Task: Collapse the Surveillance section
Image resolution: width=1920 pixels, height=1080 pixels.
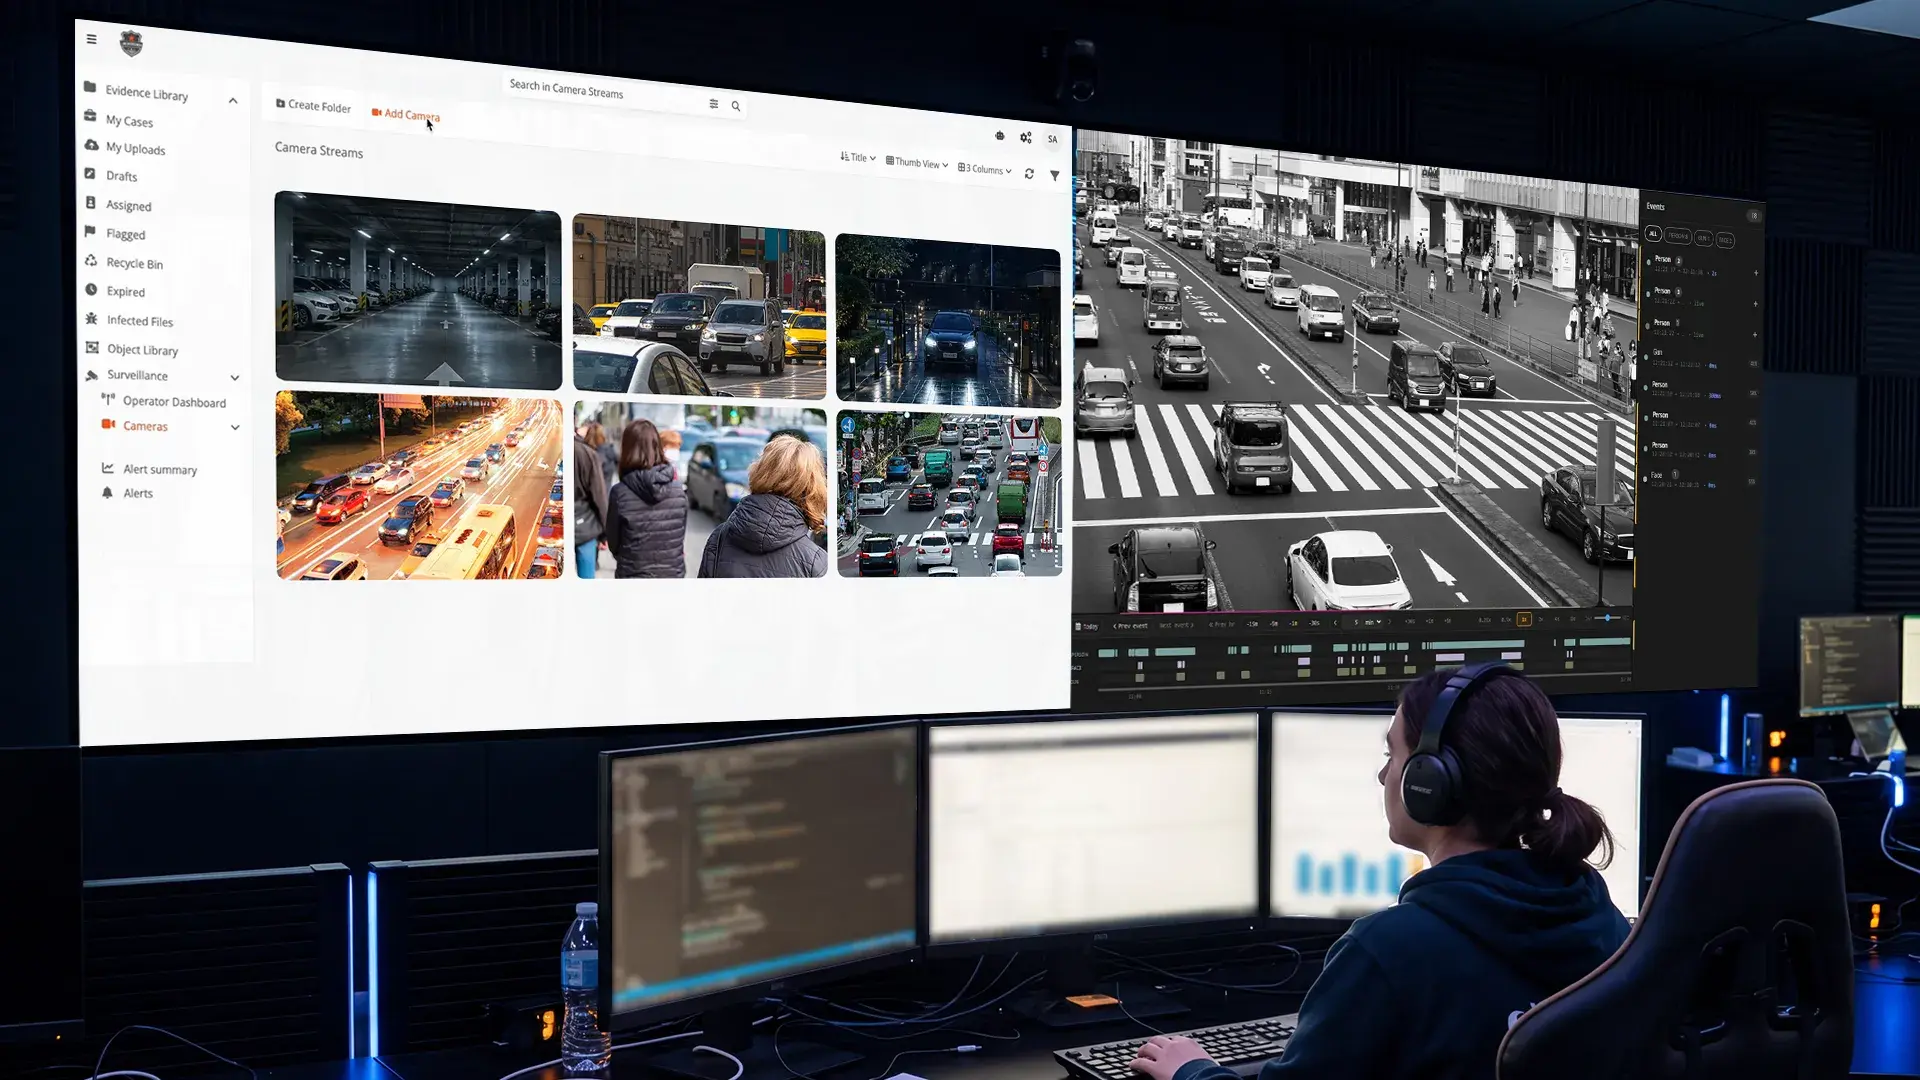Action: coord(235,377)
